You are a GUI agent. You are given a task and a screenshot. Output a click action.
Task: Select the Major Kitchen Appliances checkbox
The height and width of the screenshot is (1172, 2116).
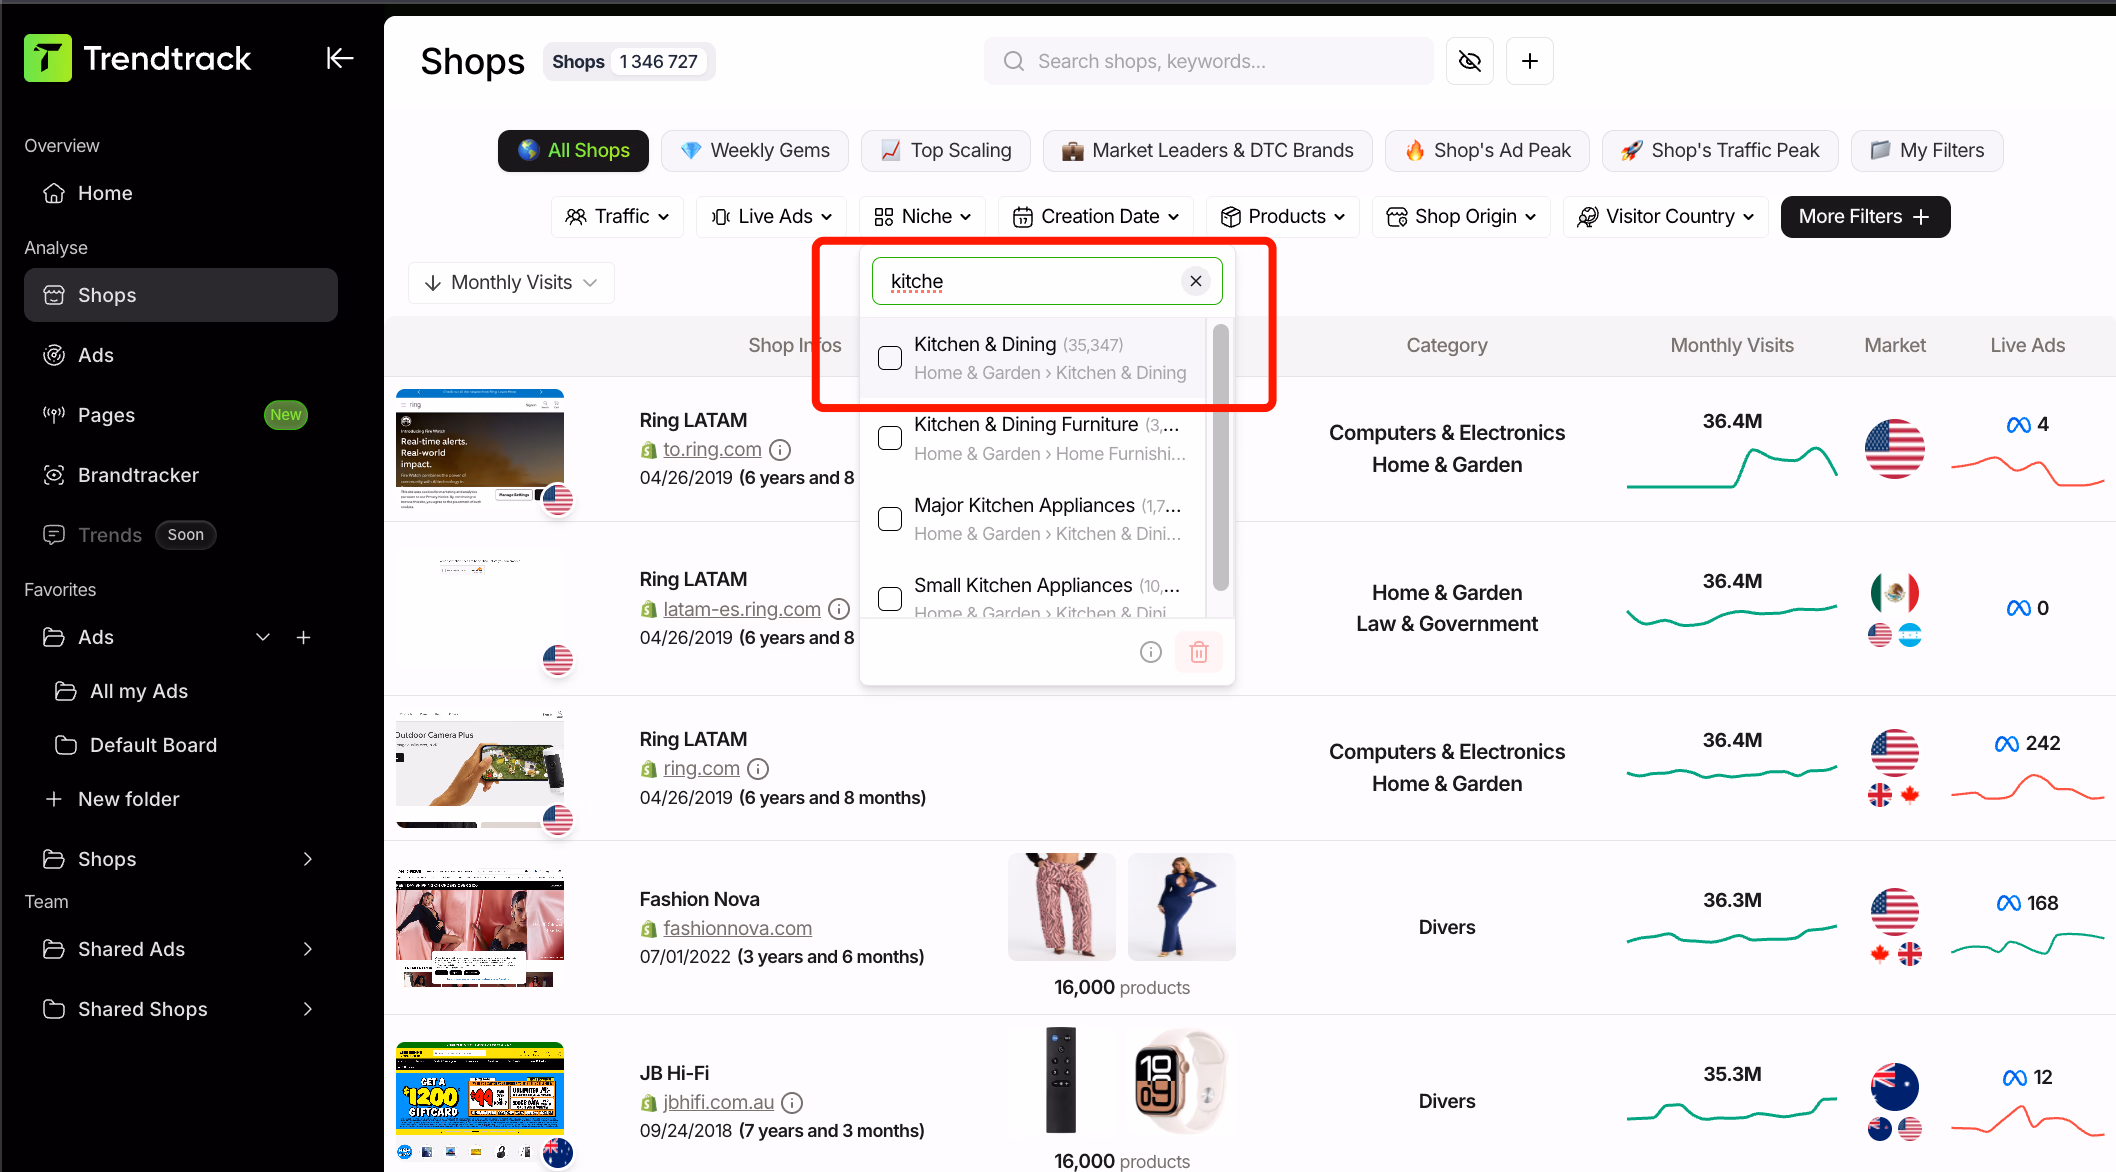pos(889,518)
